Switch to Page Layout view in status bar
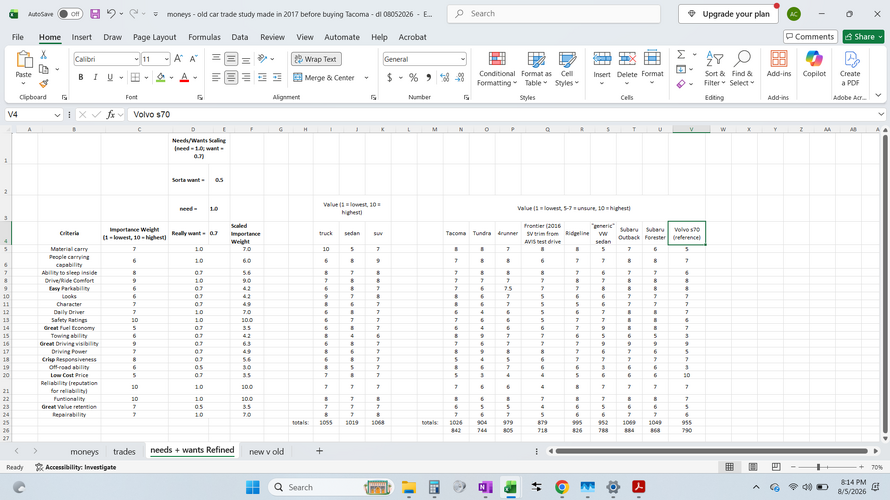Image resolution: width=890 pixels, height=500 pixels. [x=753, y=467]
